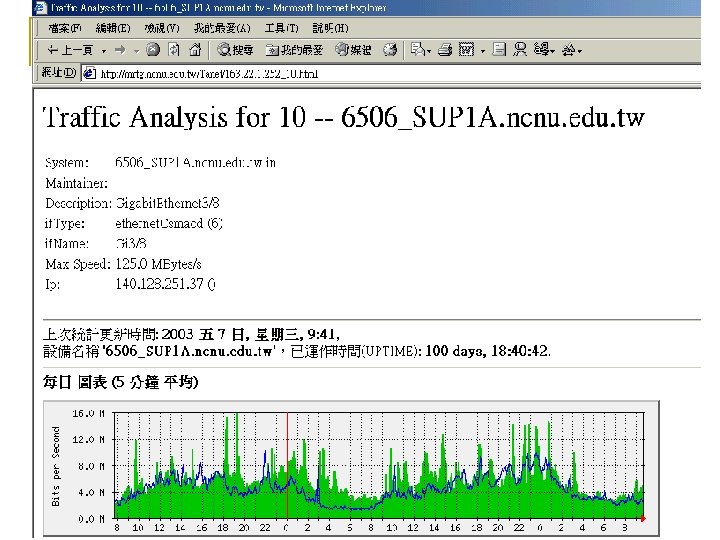Open the 檢視(V) menu
Screen dimensions: 720x540
point(162,28)
